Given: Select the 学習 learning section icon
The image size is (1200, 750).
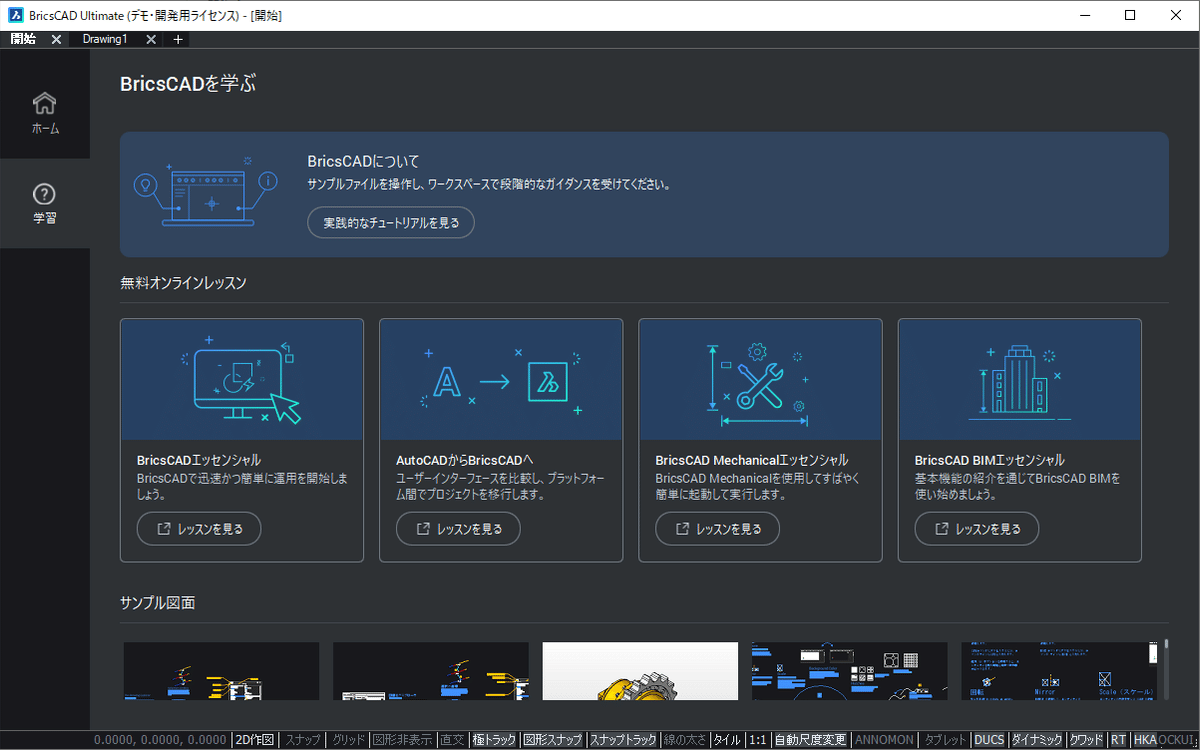Looking at the screenshot, I should point(45,193).
